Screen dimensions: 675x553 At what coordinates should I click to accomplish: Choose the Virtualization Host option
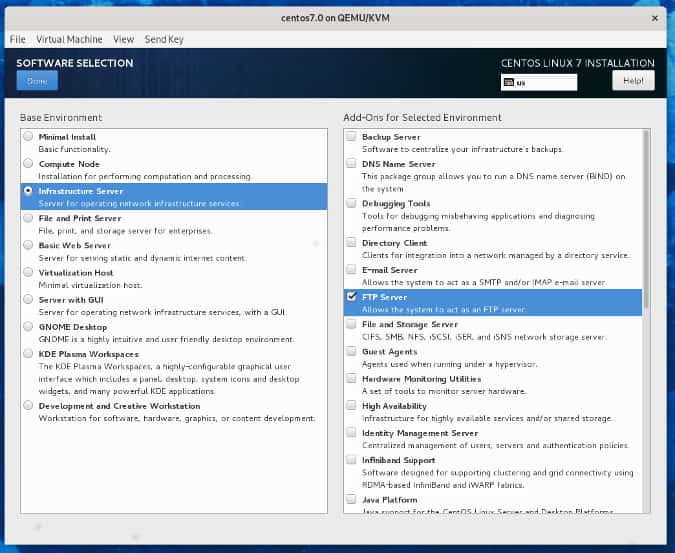coord(28,272)
